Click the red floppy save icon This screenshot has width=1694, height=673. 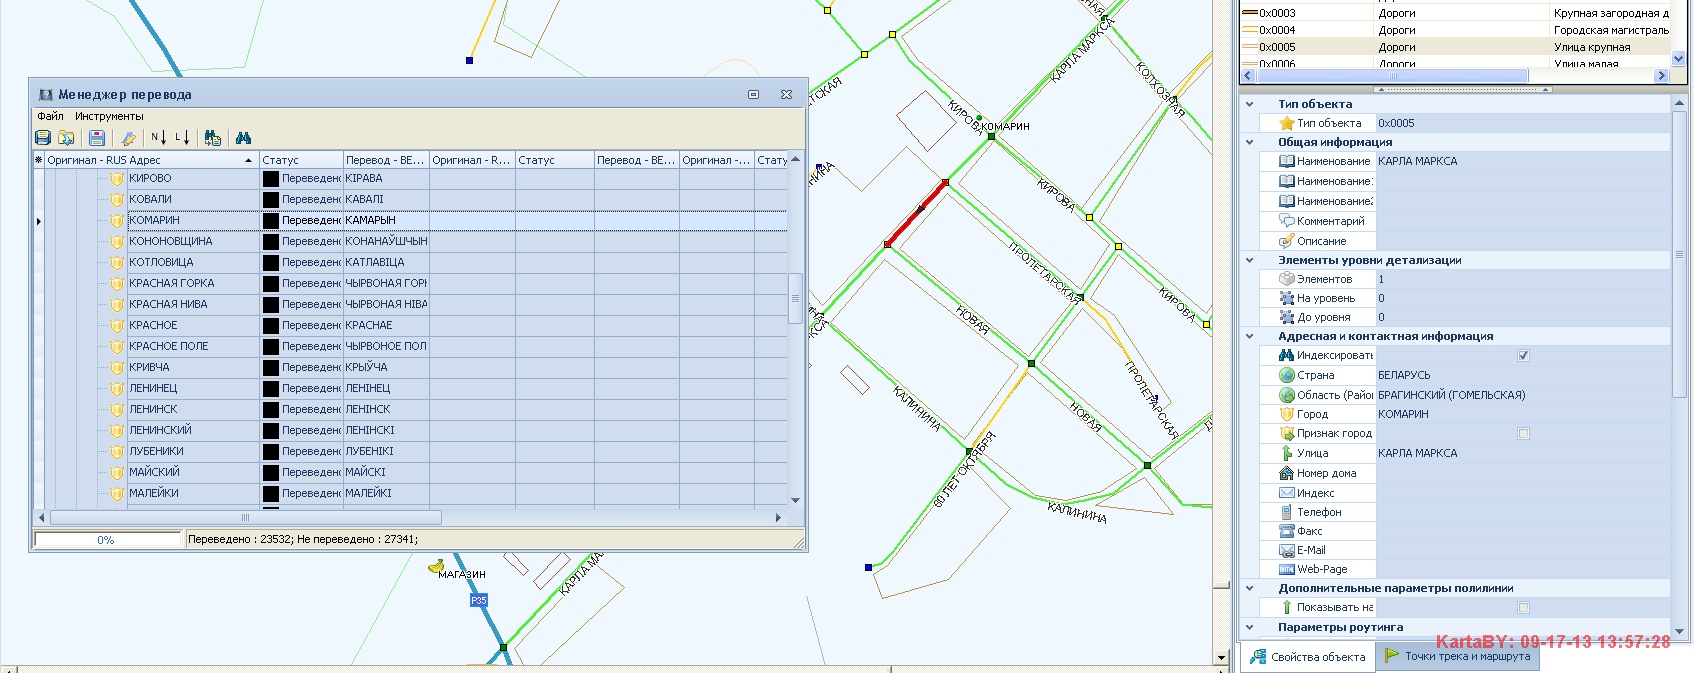pos(97,138)
